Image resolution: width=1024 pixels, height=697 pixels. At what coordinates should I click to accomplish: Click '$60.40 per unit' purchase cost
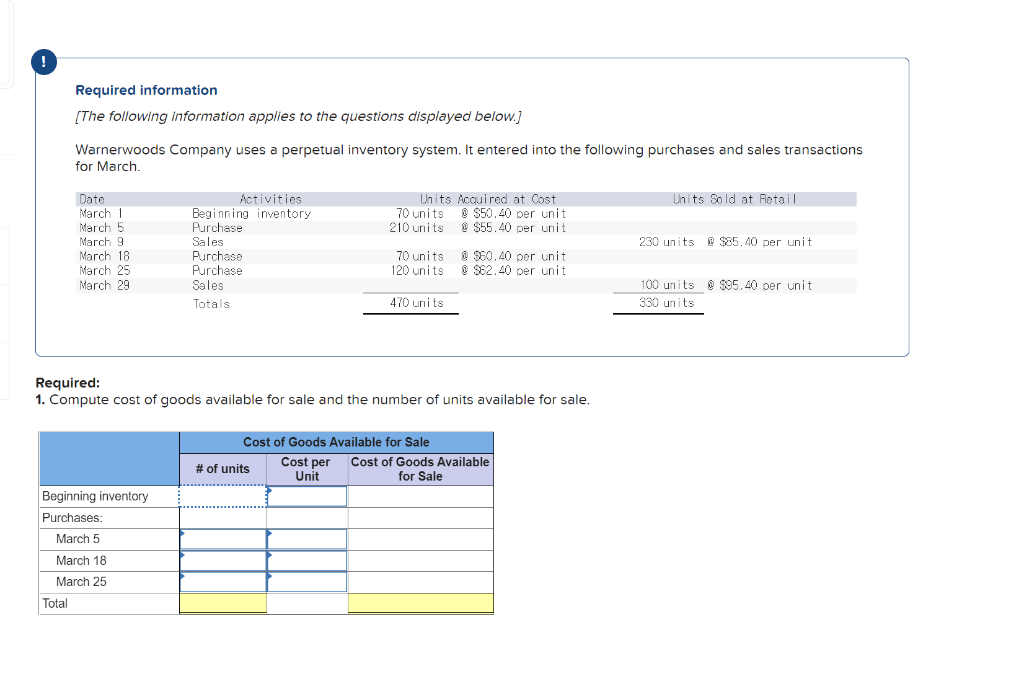coord(520,257)
